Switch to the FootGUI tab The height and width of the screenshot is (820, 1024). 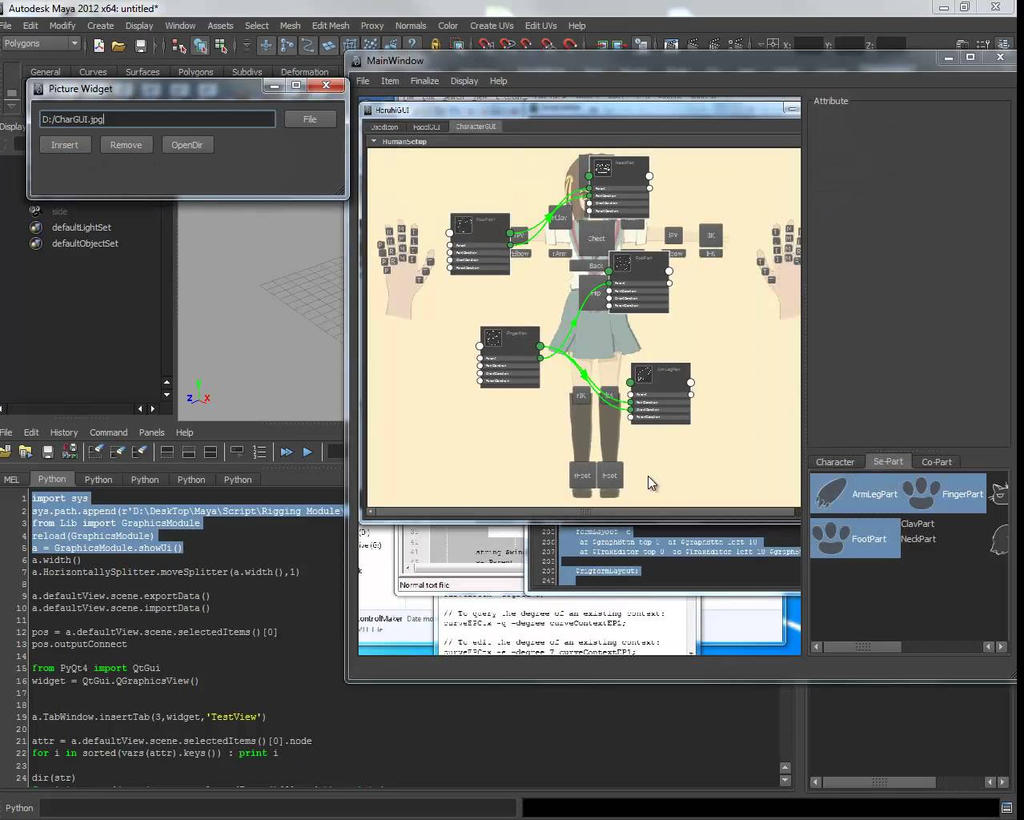(x=426, y=127)
